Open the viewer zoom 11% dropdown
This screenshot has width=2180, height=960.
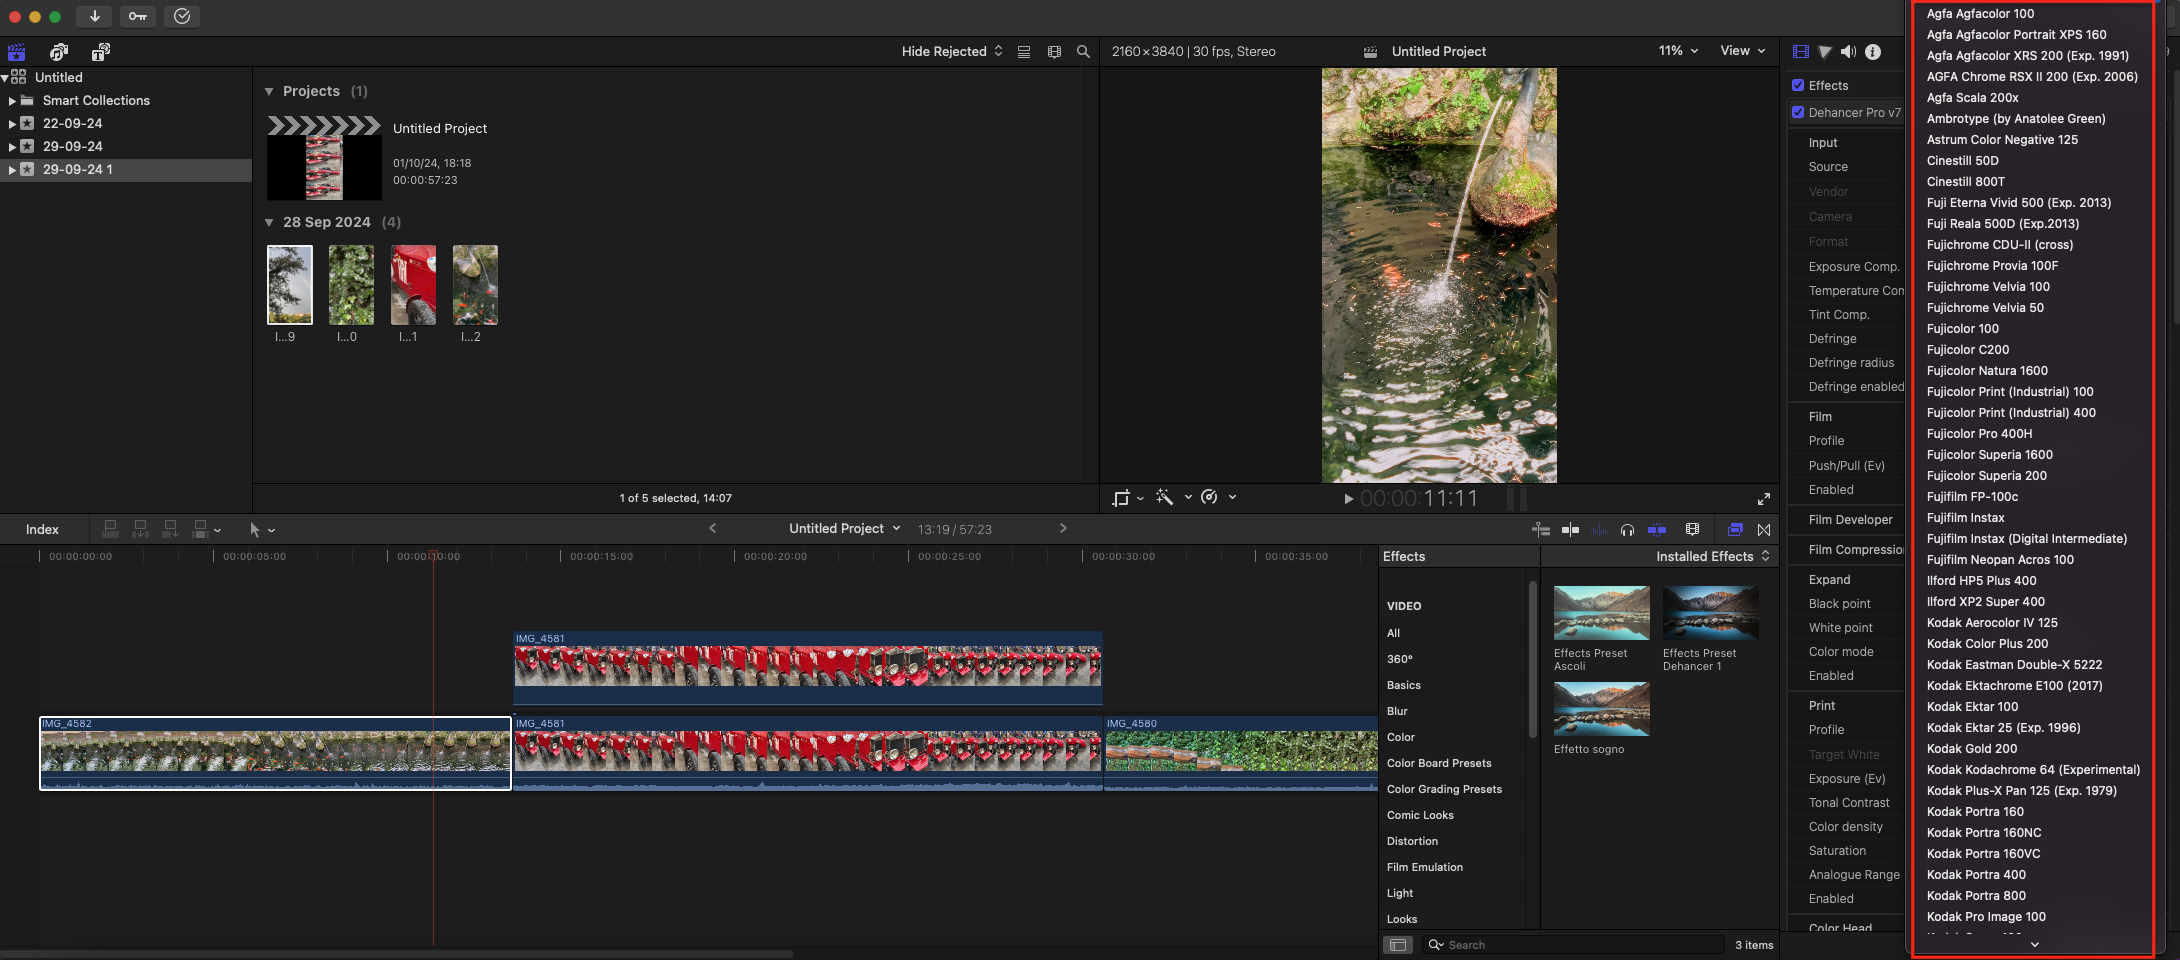[x=1678, y=51]
